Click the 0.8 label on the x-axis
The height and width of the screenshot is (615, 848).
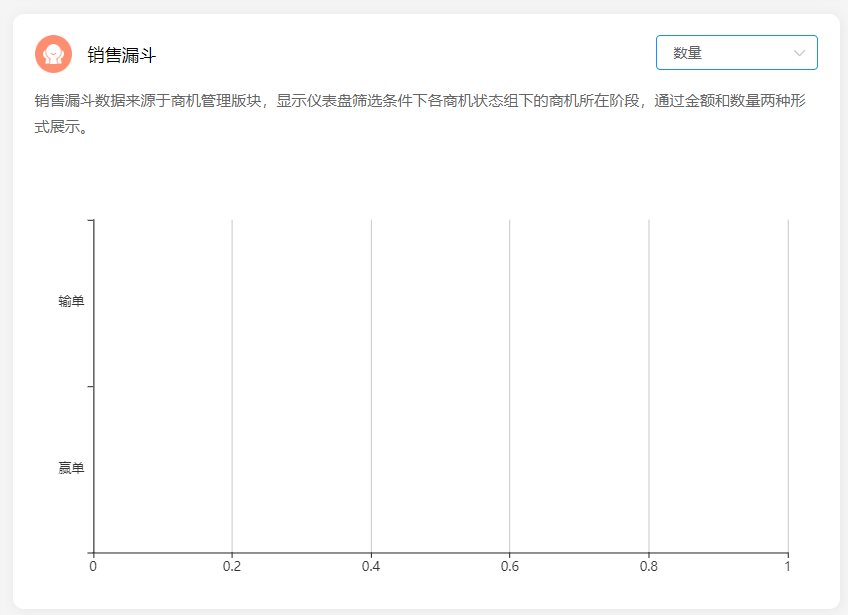pyautogui.click(x=649, y=567)
